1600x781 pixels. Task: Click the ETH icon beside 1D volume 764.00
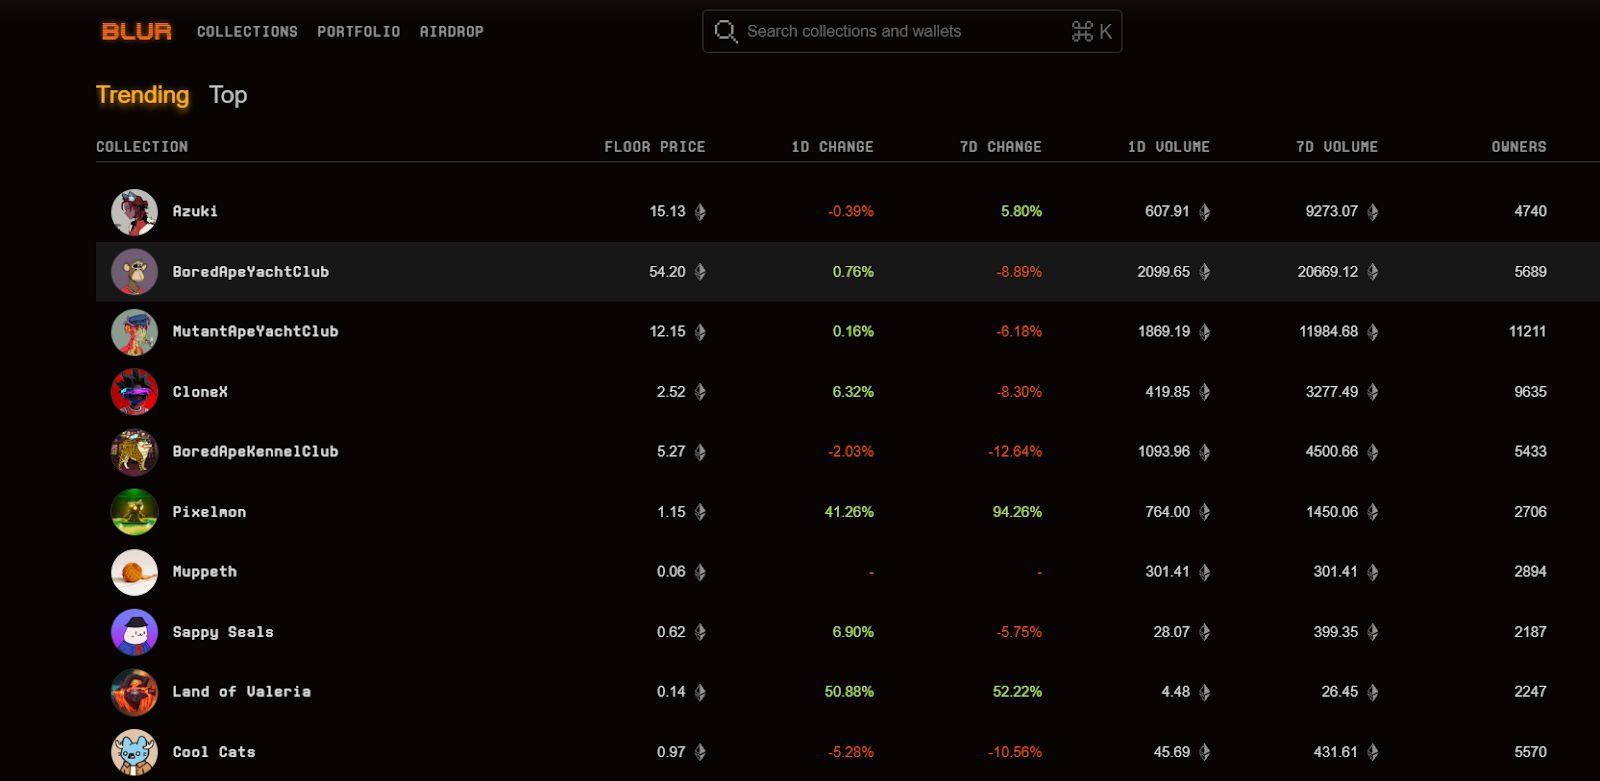tap(1204, 512)
